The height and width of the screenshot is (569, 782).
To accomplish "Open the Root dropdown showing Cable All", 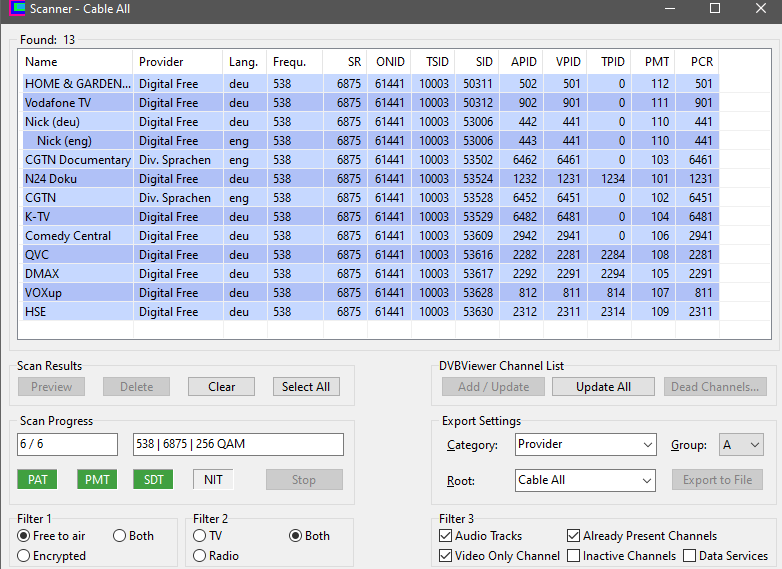I will tap(586, 480).
